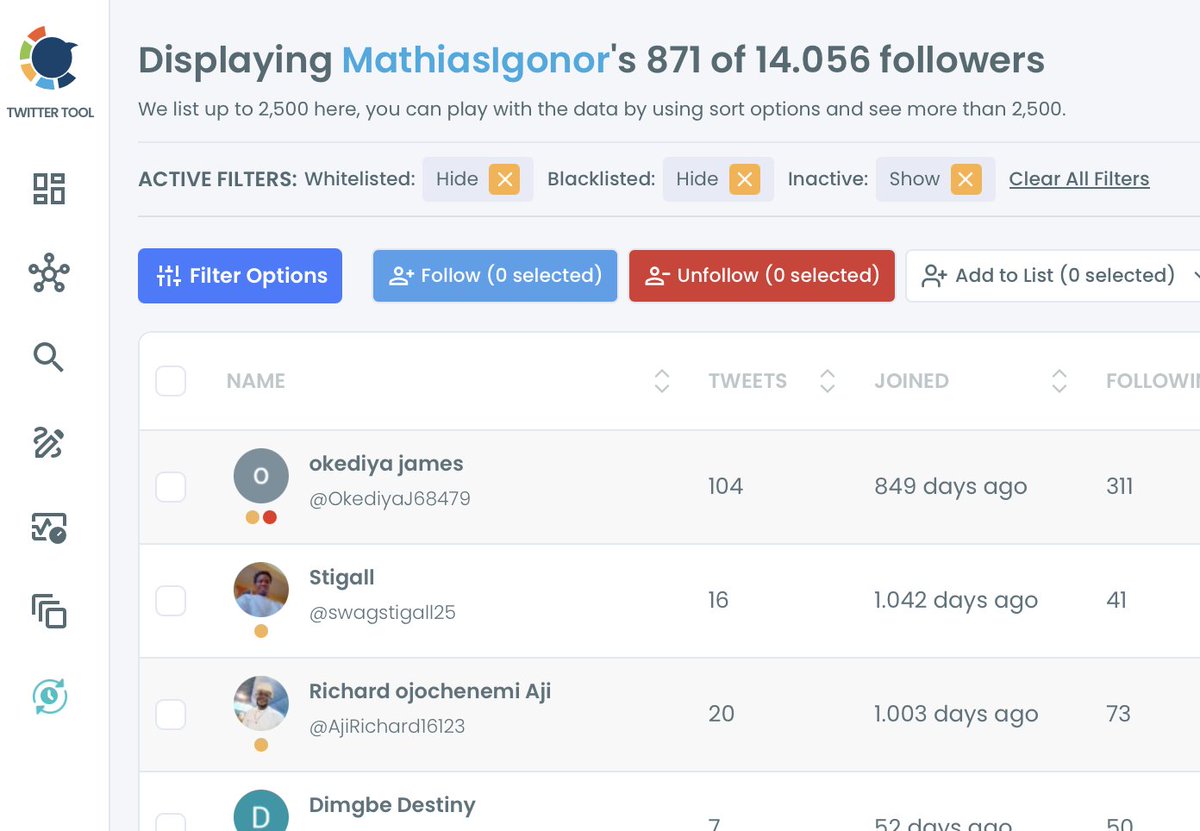Remove the Whitelisted Hide filter

[x=504, y=179]
